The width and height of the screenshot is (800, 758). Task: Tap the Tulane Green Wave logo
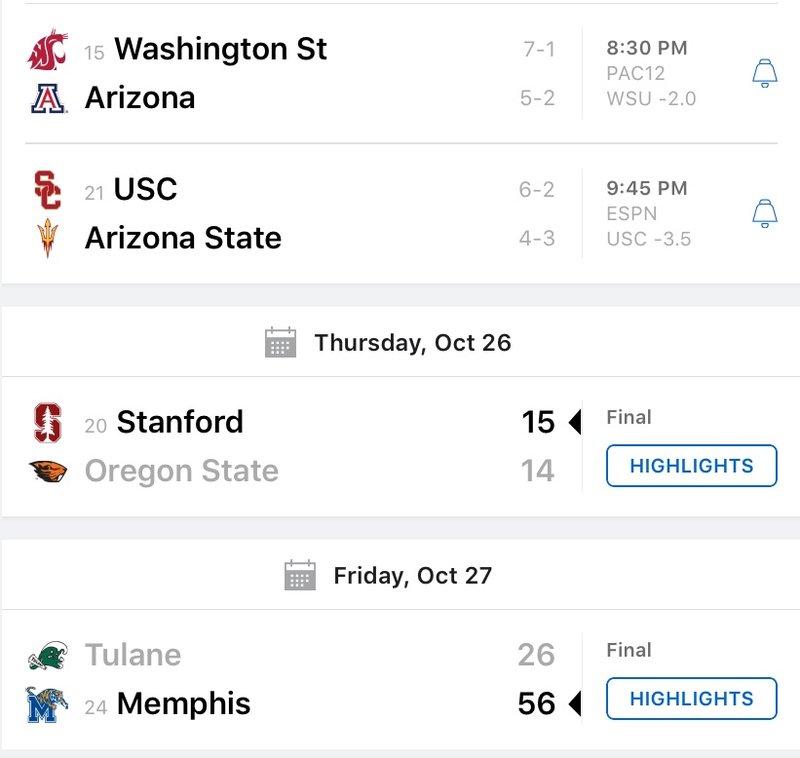tap(47, 655)
